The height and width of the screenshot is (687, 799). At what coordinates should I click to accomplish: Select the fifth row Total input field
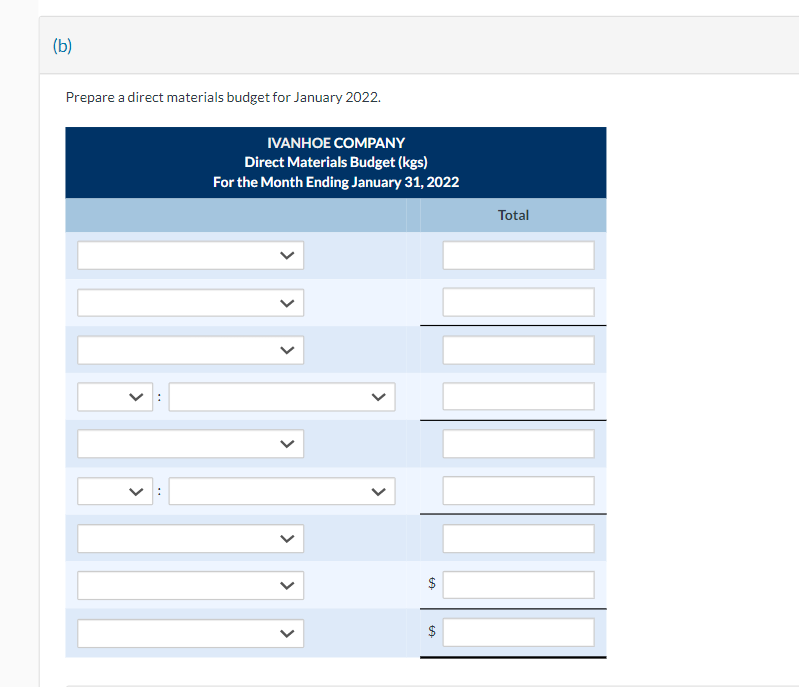518,444
